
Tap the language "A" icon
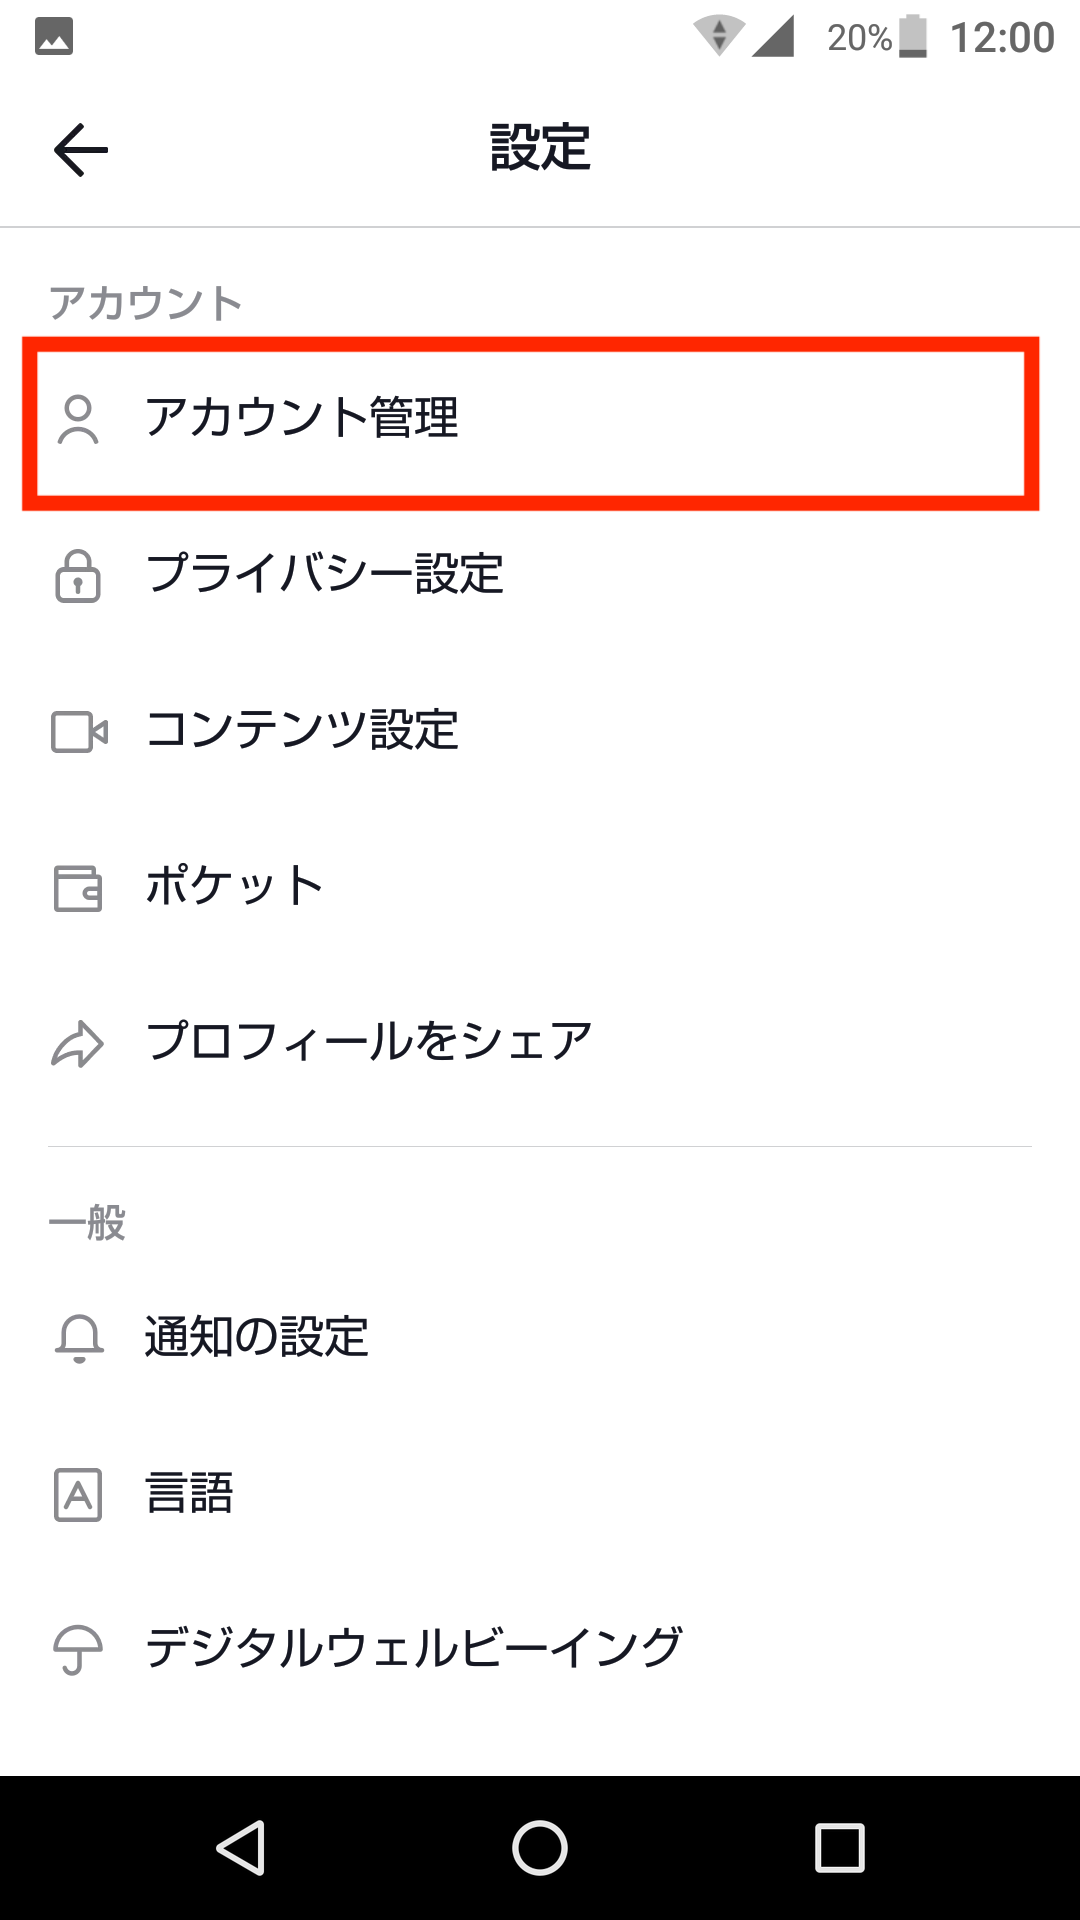(78, 1495)
